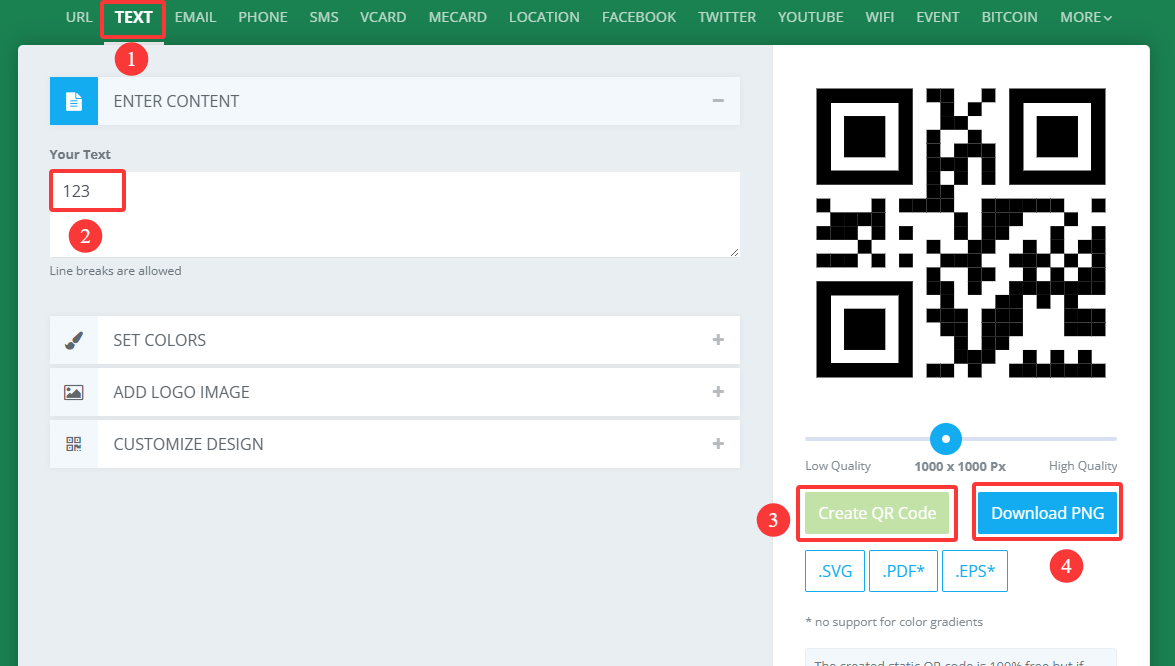Click the paintbrush icon for Set Colors
The height and width of the screenshot is (666, 1175).
point(73,340)
